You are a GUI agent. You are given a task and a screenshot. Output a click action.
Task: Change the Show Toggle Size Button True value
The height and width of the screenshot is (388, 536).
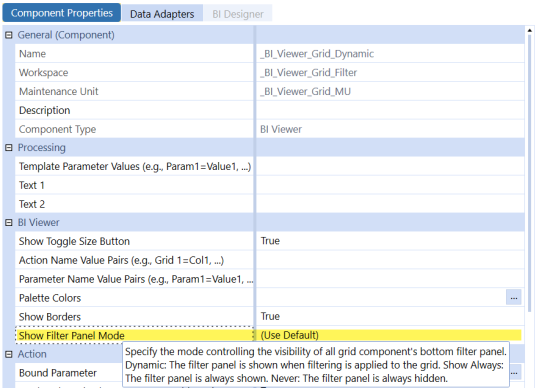(390, 241)
